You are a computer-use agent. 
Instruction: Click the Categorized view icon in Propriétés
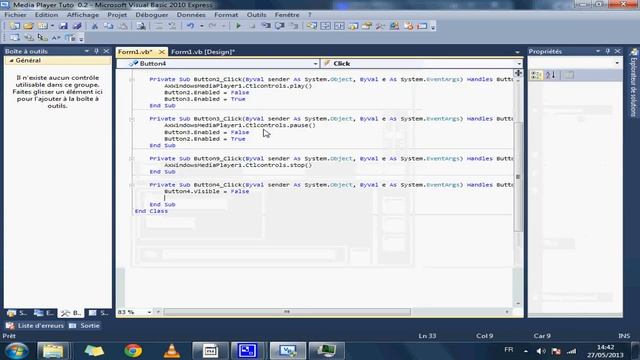point(536,75)
